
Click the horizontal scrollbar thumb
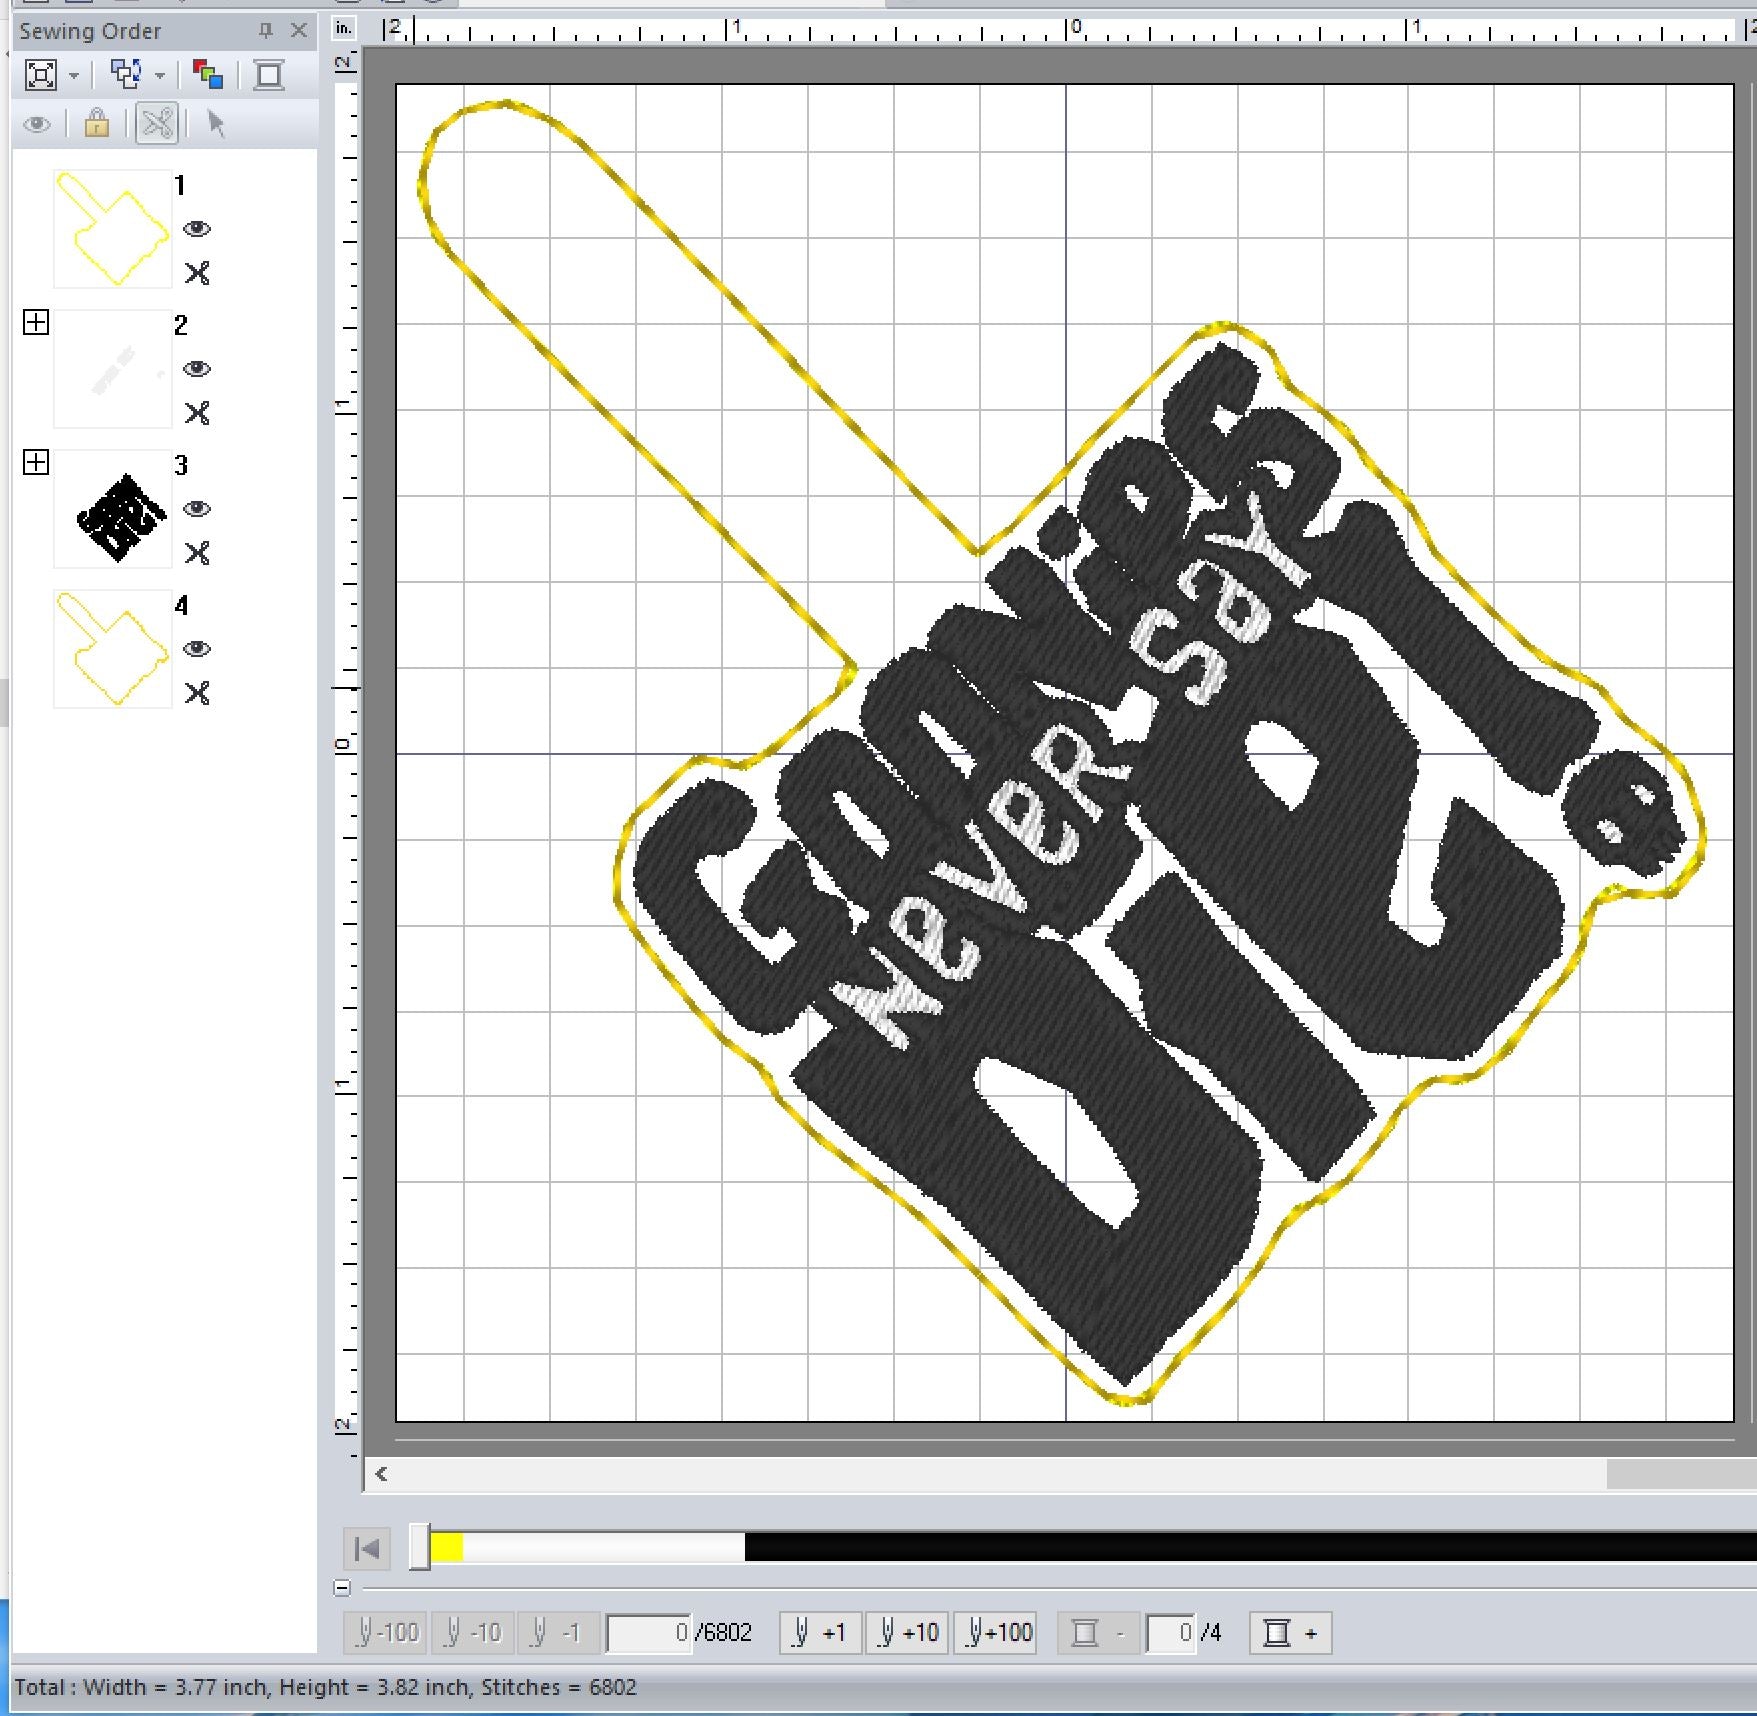pyautogui.click(x=1681, y=1474)
